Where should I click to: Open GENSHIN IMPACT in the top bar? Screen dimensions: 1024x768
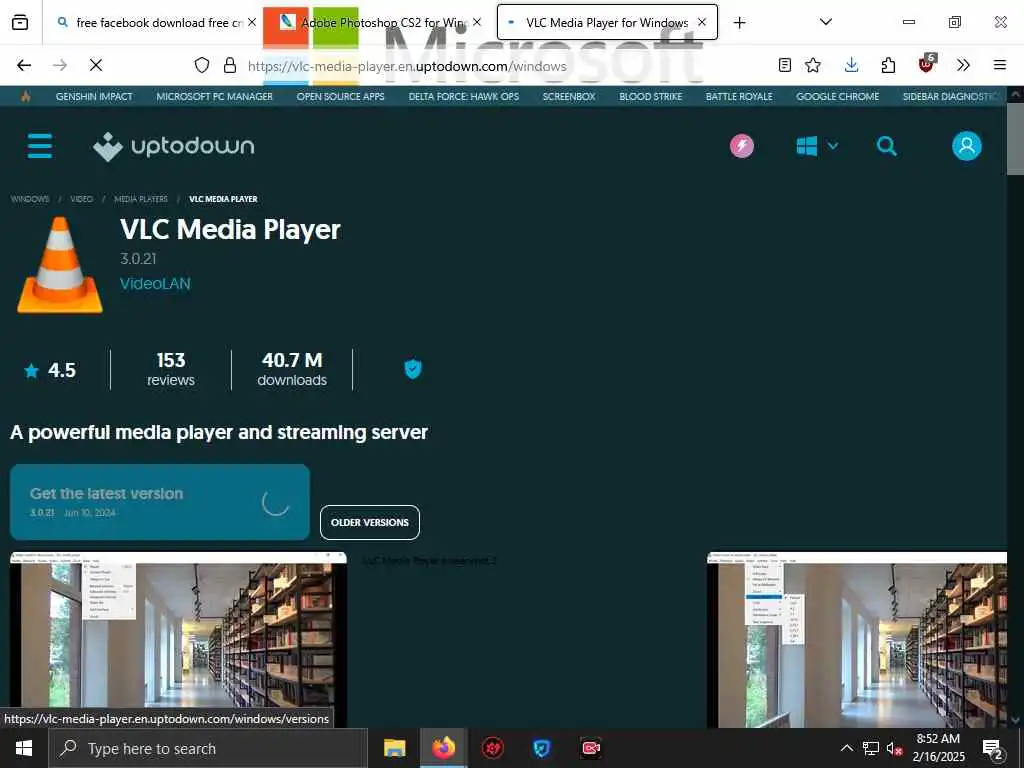point(94,97)
